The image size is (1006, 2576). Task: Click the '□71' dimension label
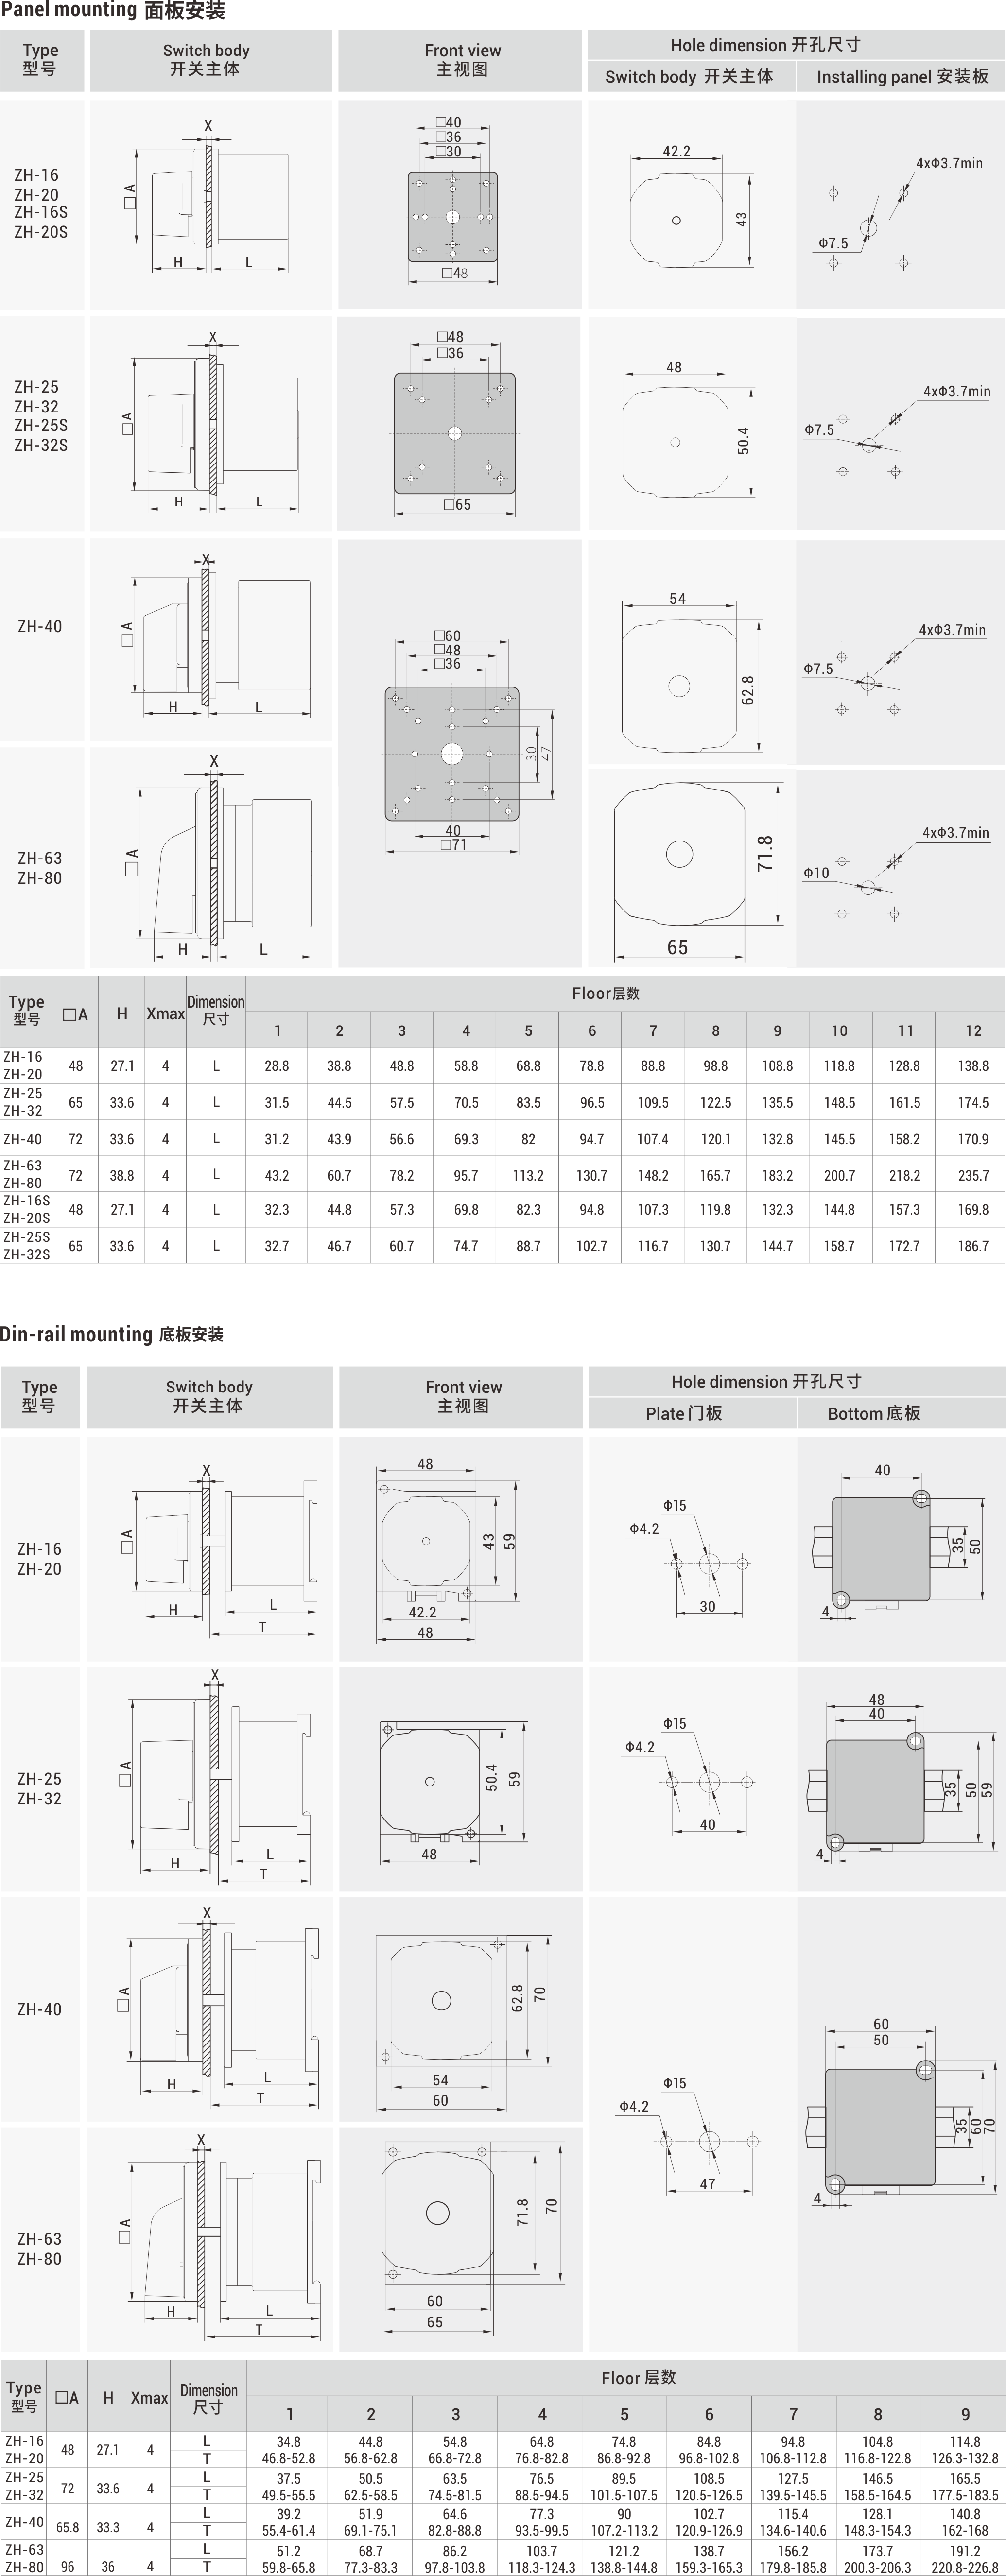click(x=454, y=844)
